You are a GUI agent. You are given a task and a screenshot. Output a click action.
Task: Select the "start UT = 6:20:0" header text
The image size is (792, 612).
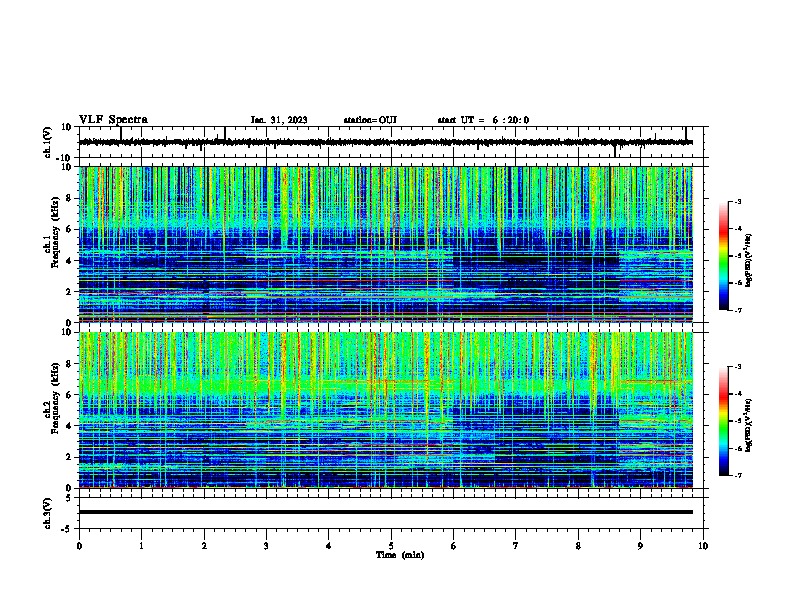483,120
